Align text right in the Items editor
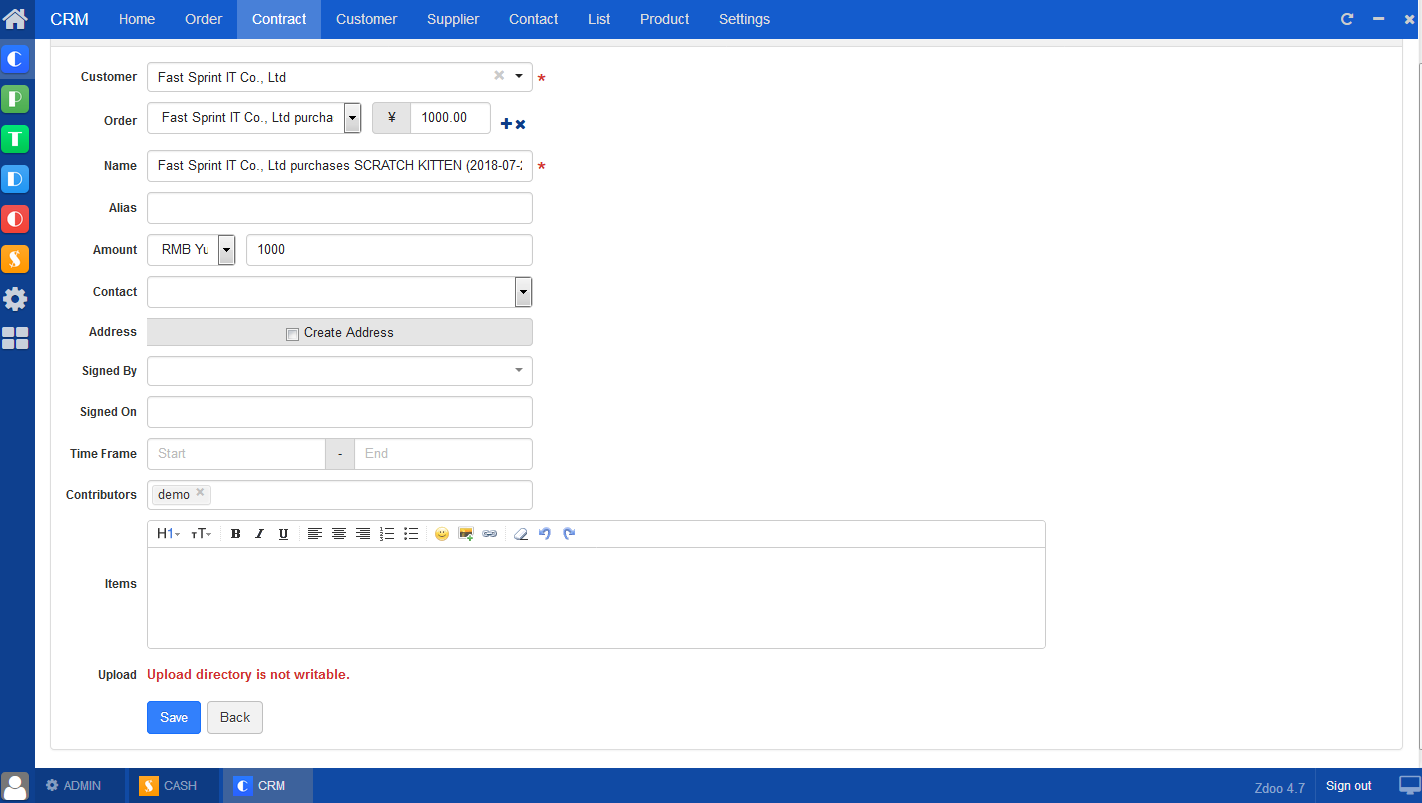1422x803 pixels. (362, 534)
